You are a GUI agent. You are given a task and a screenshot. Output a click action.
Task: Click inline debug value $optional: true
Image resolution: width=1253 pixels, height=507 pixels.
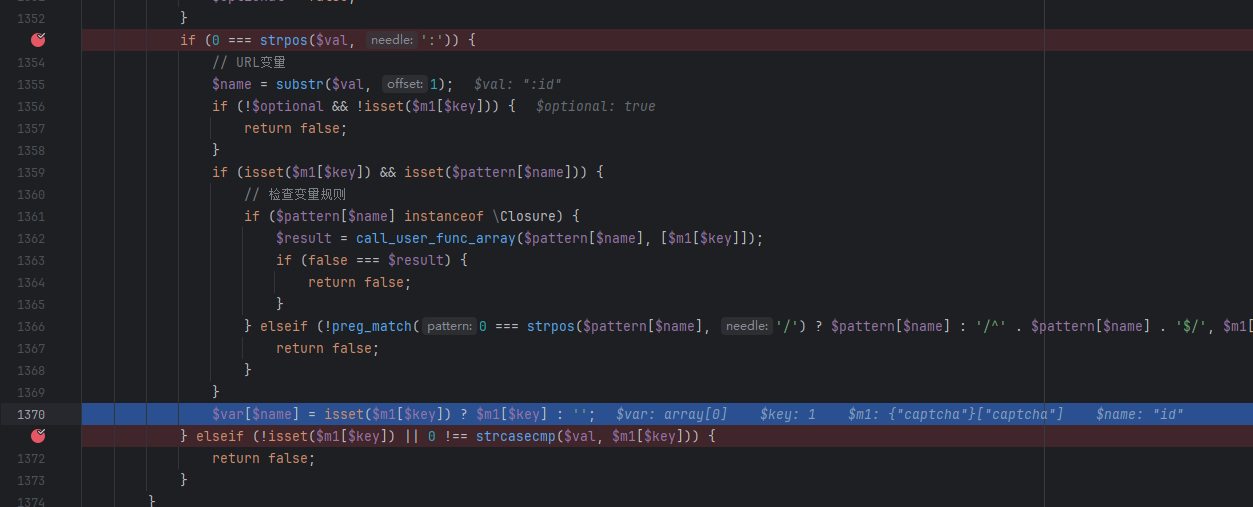(596, 106)
